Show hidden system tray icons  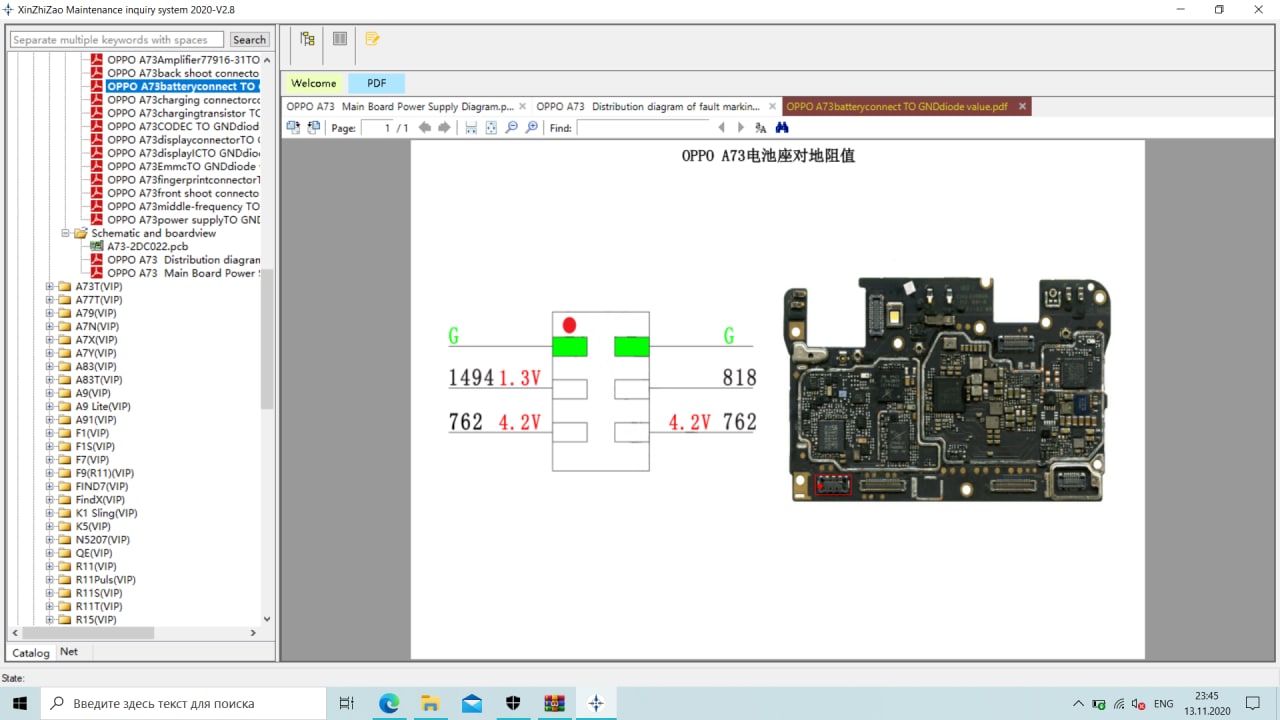coord(1078,704)
